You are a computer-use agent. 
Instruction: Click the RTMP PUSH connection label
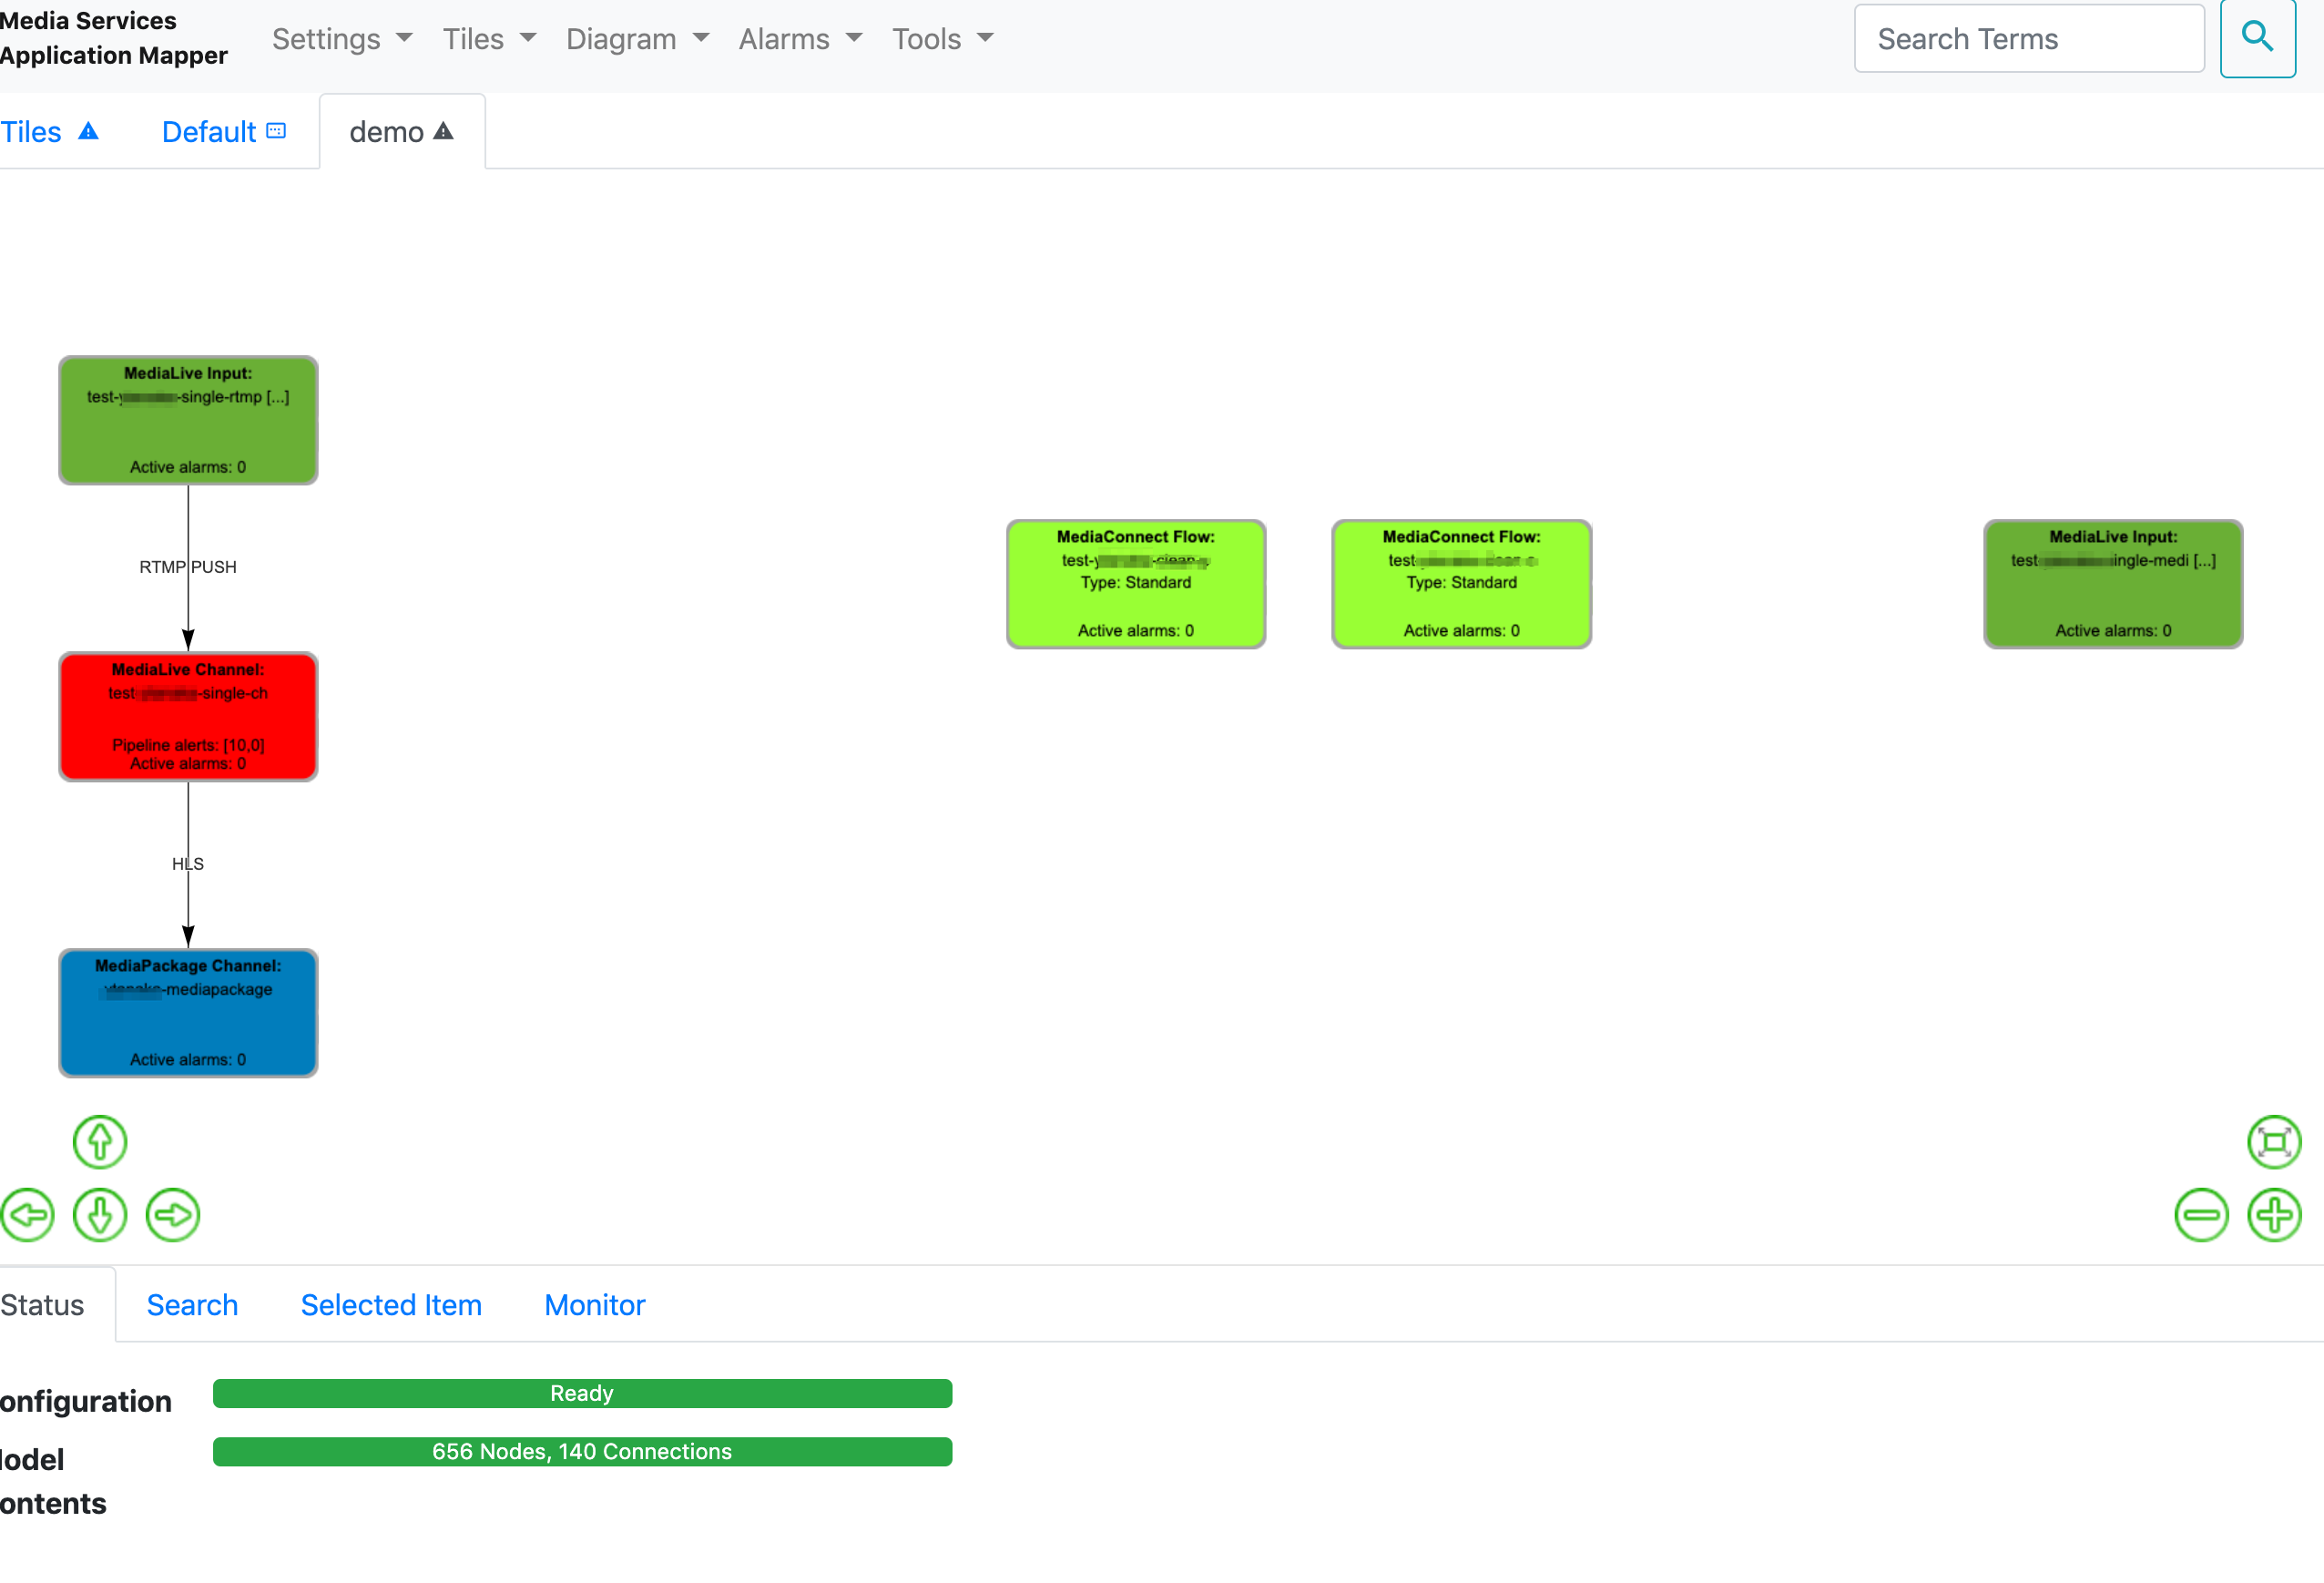(x=188, y=567)
